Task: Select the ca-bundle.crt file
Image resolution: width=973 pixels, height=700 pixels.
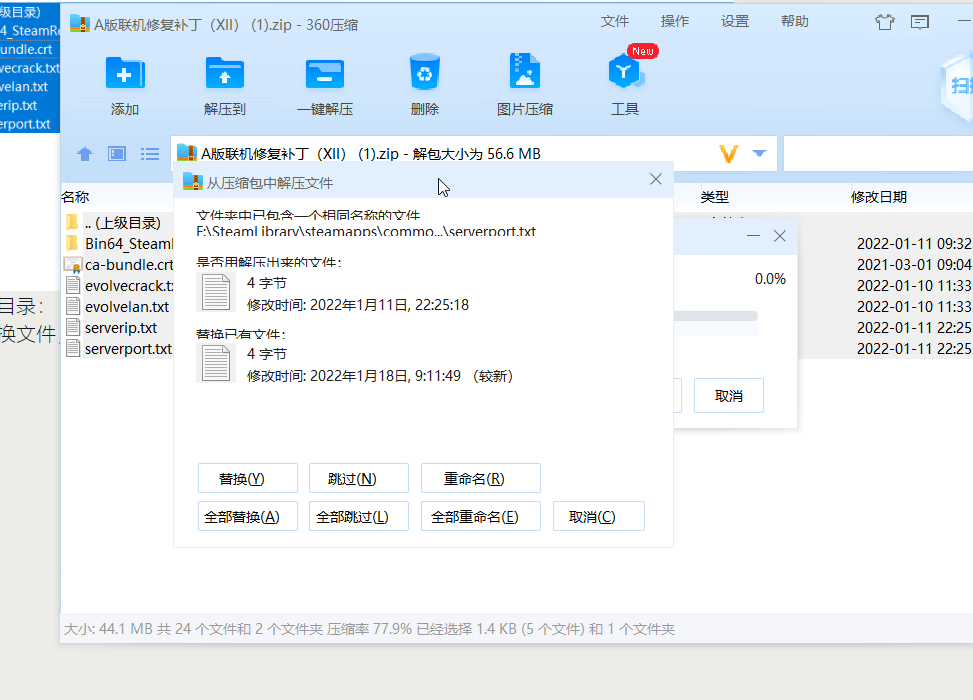Action: click(x=118, y=265)
